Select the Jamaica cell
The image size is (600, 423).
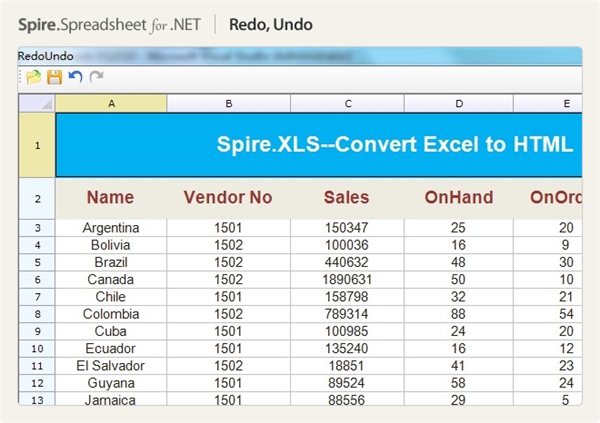(x=111, y=399)
